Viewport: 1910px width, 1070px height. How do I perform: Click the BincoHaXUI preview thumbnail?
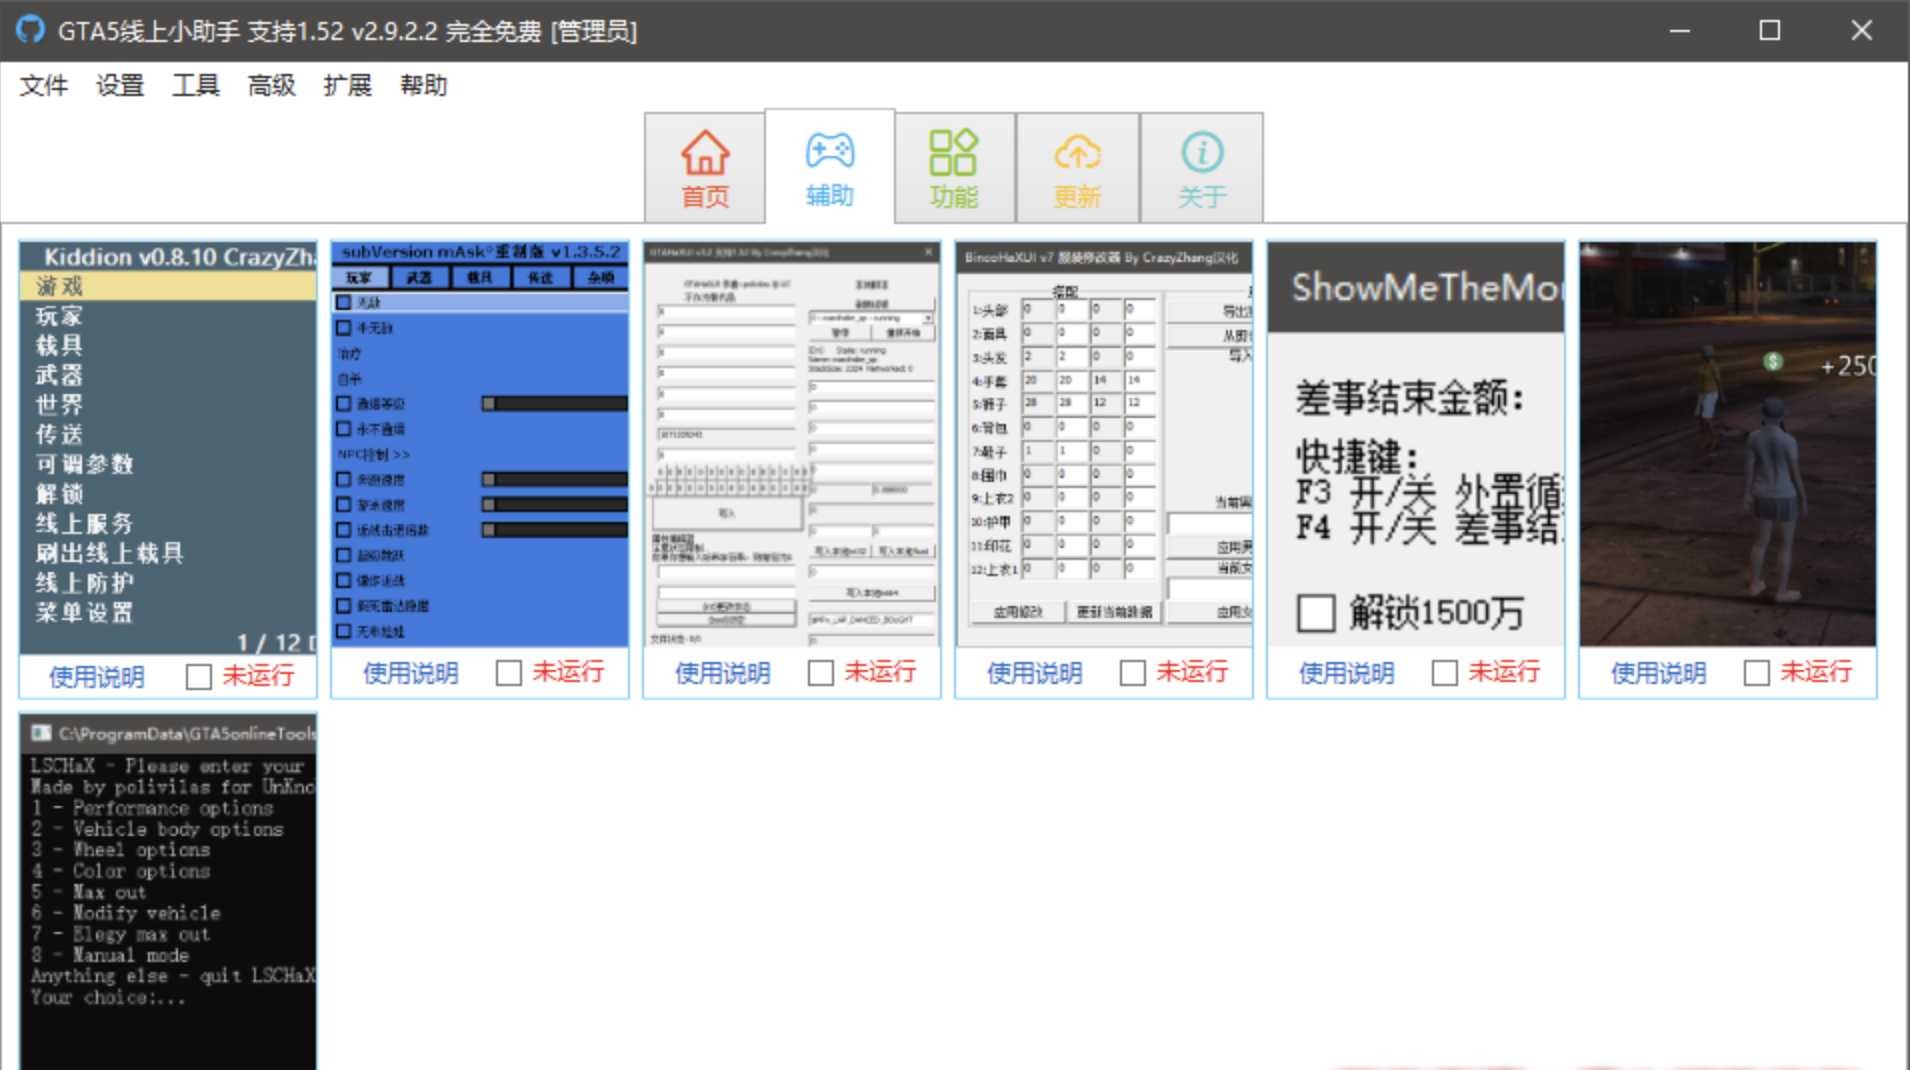tap(1104, 444)
